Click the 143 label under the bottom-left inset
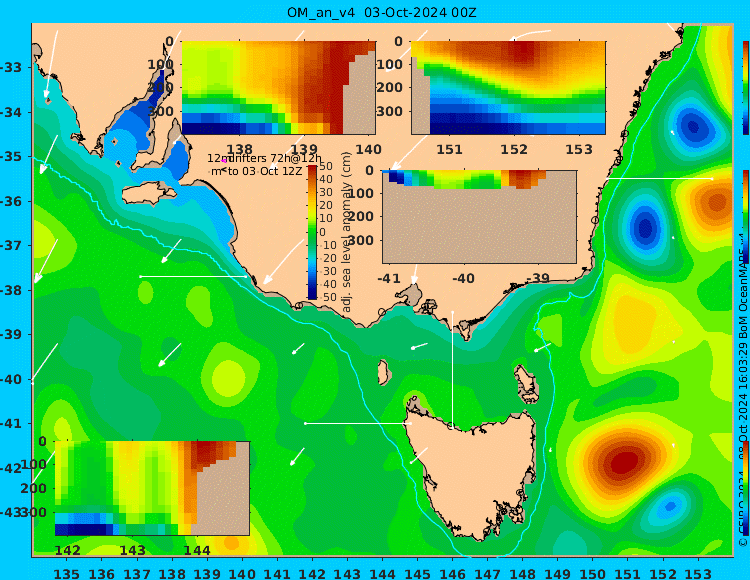Screen dimensions: 750x580 (132, 550)
